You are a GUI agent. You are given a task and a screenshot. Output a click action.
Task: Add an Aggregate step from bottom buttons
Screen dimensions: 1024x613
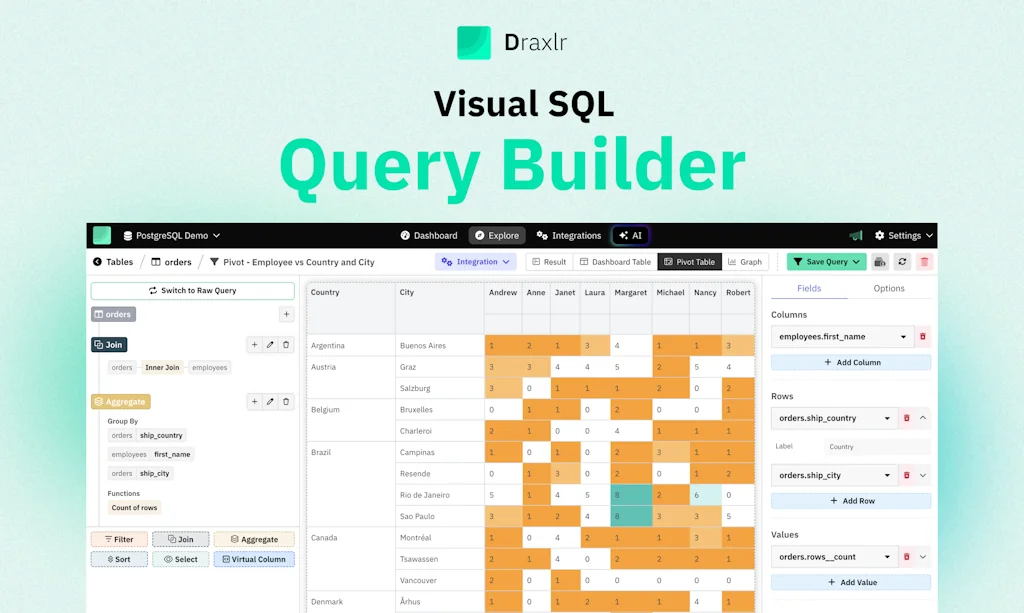point(254,539)
